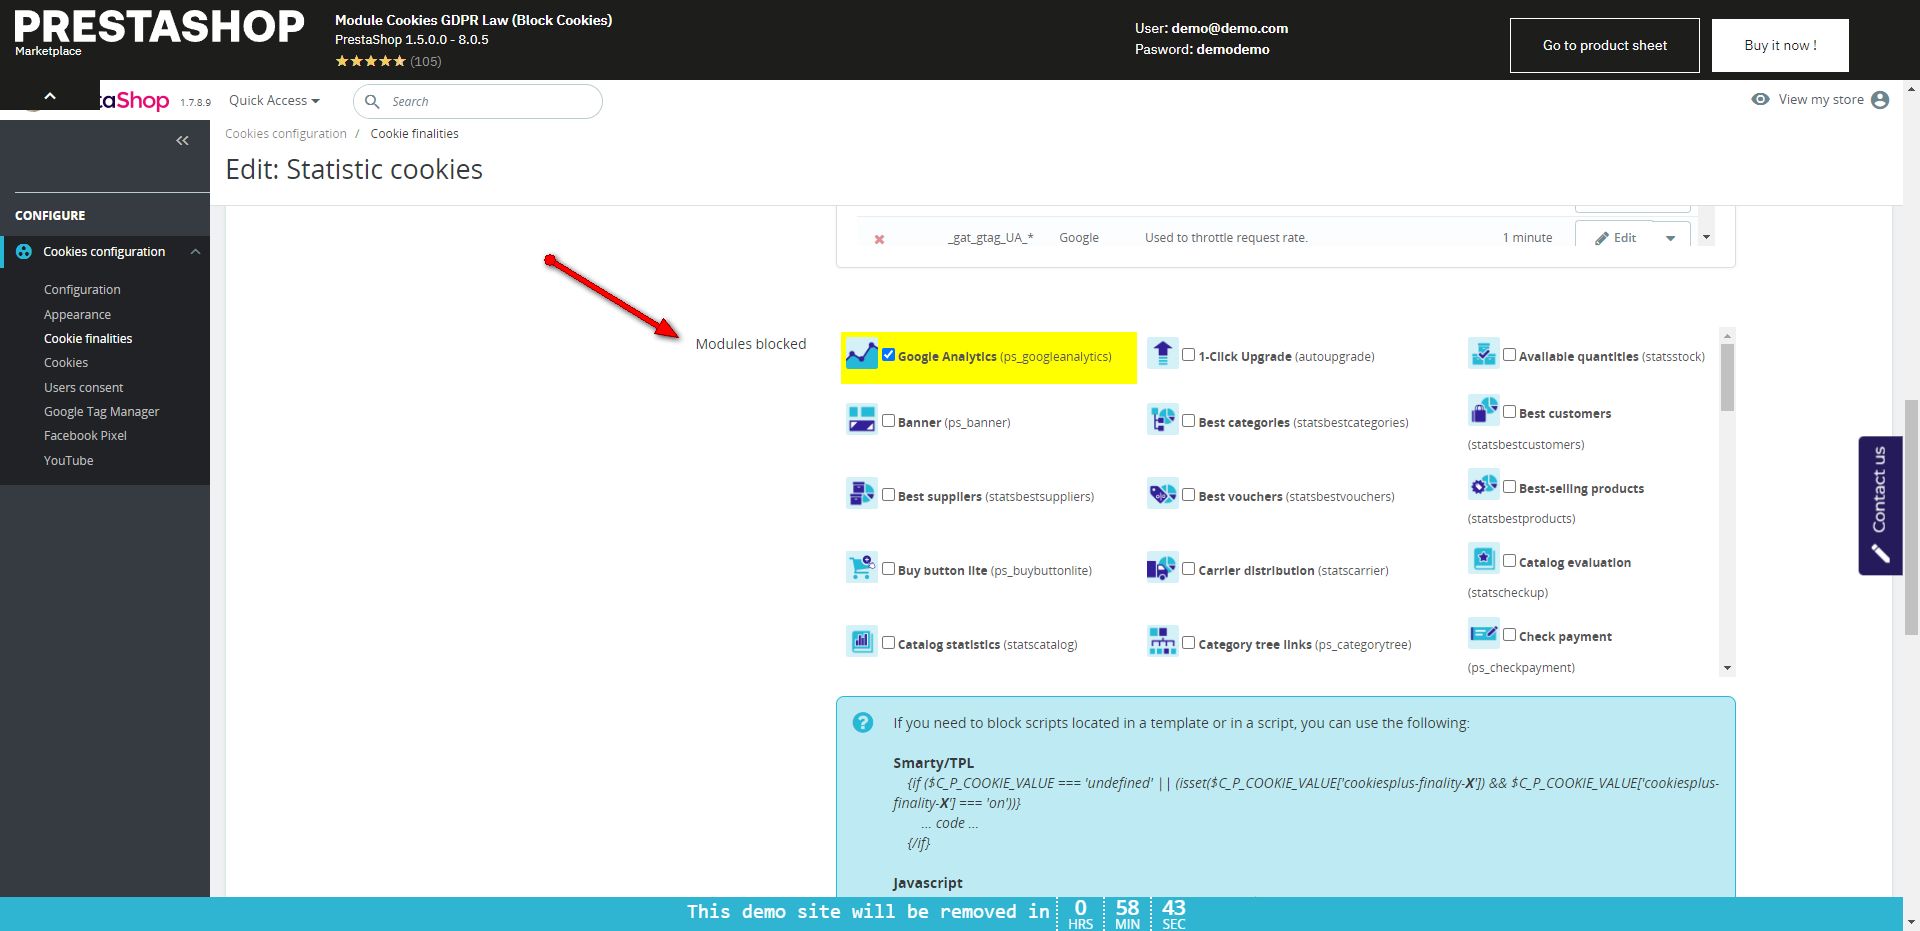Click the Buy it now button
The width and height of the screenshot is (1920, 931).
1780,45
